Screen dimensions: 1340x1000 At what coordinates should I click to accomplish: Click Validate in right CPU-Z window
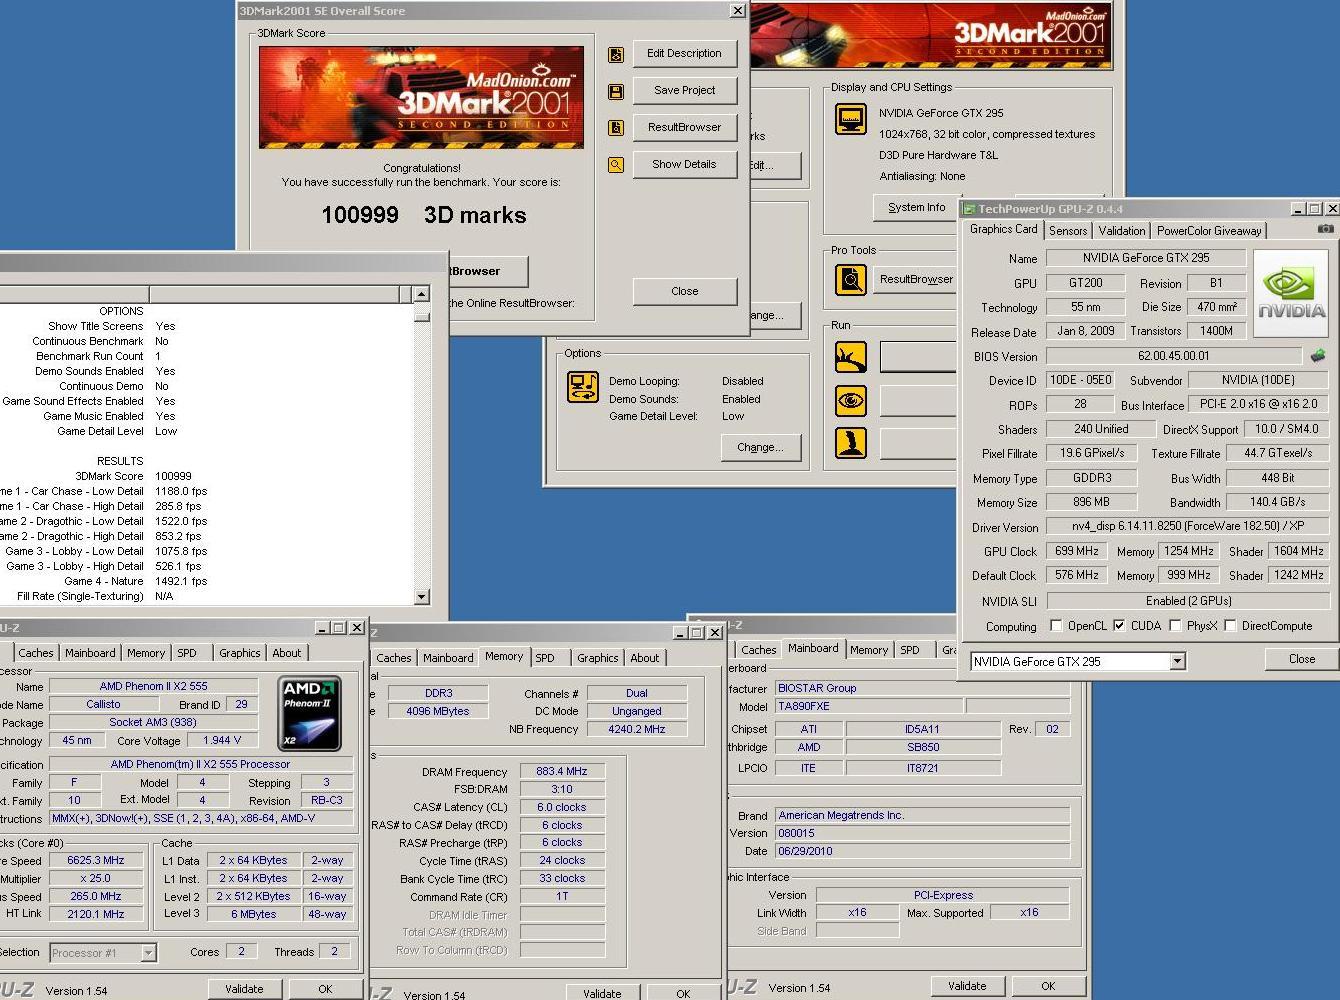click(x=967, y=986)
